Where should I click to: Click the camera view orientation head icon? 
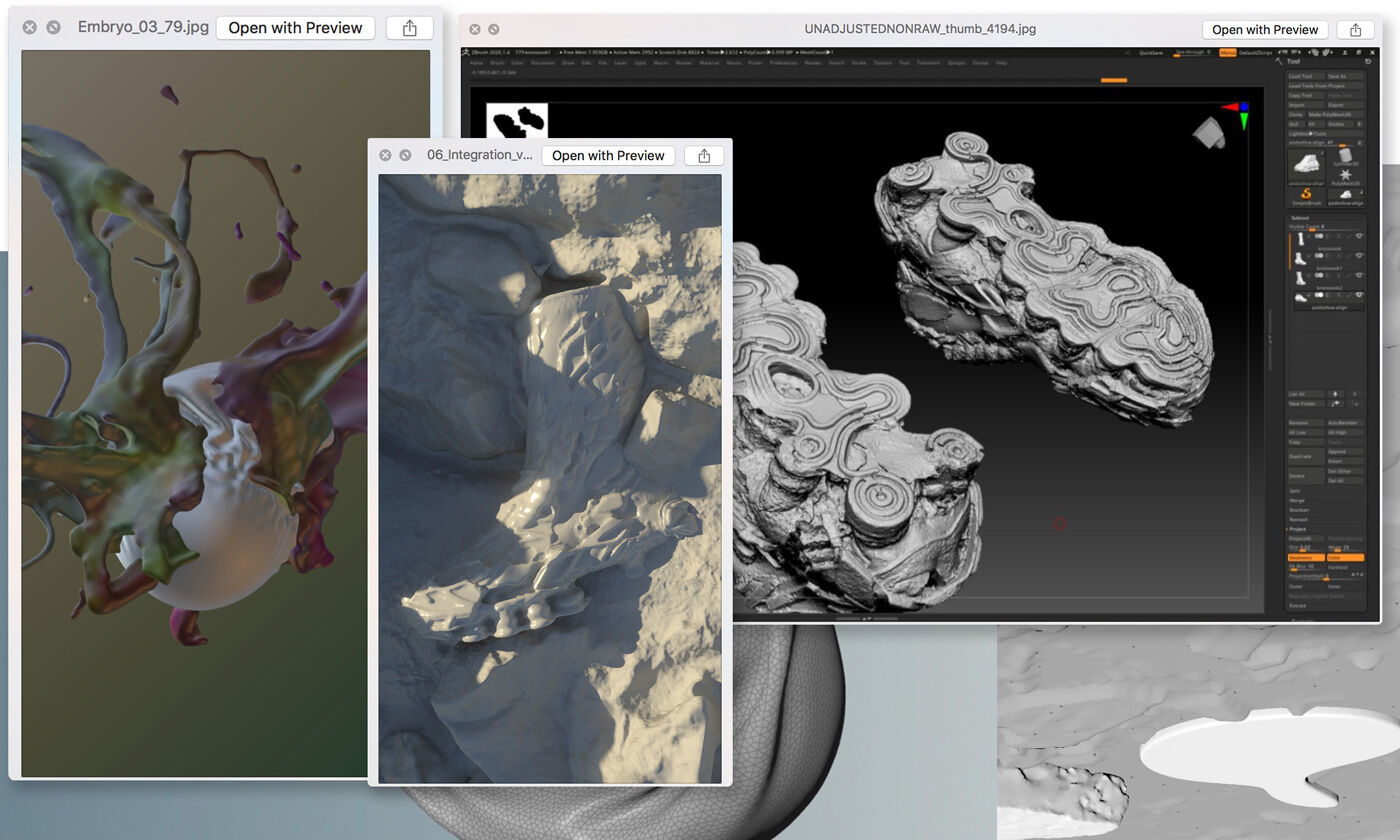click(x=1210, y=133)
